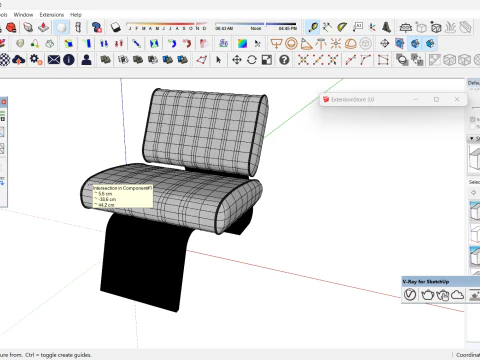
Task: Choose the second style thumbnail in list
Action: (475, 234)
